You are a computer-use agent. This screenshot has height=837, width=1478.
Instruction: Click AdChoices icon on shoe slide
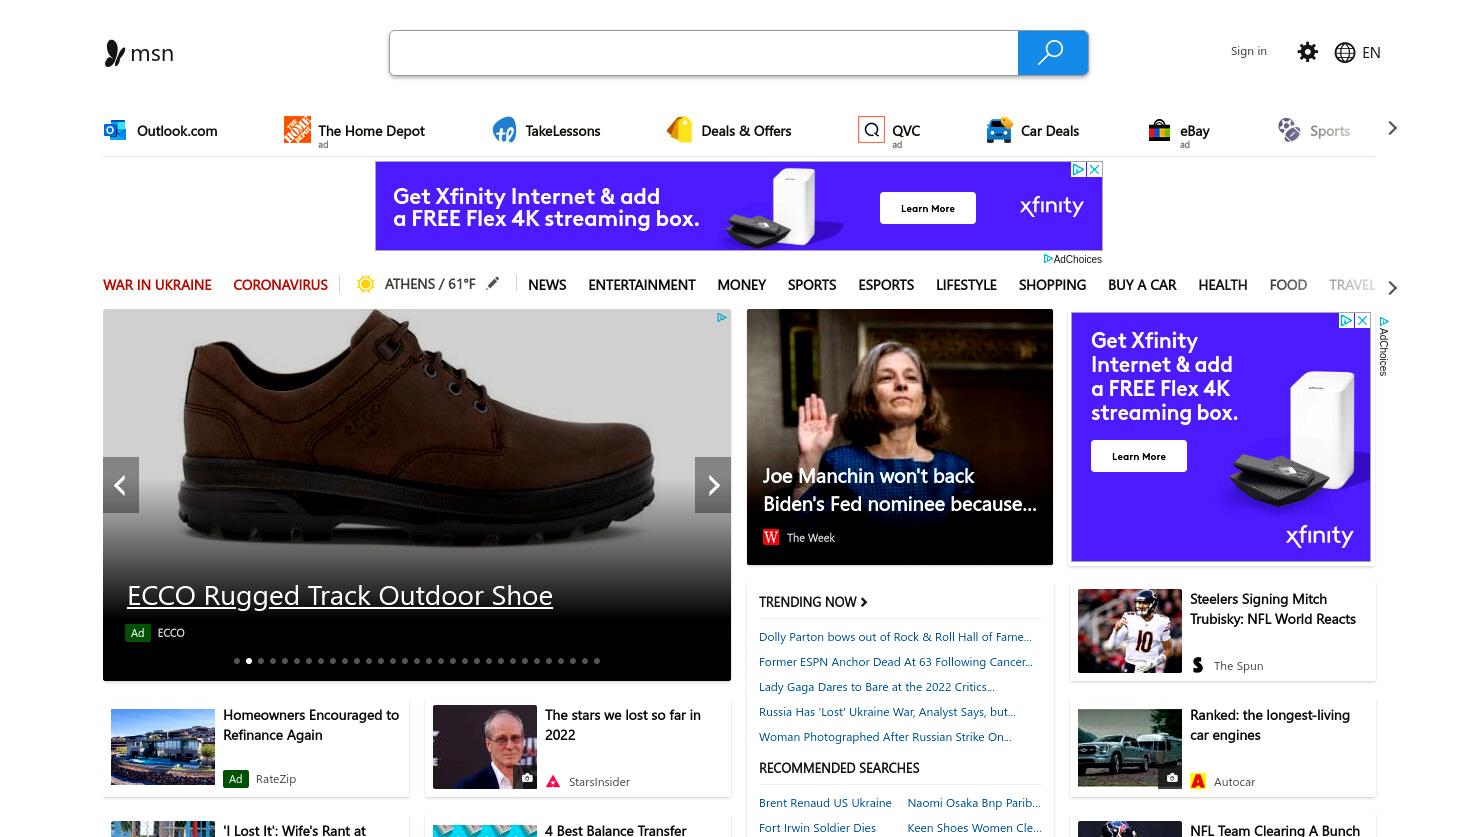721,318
